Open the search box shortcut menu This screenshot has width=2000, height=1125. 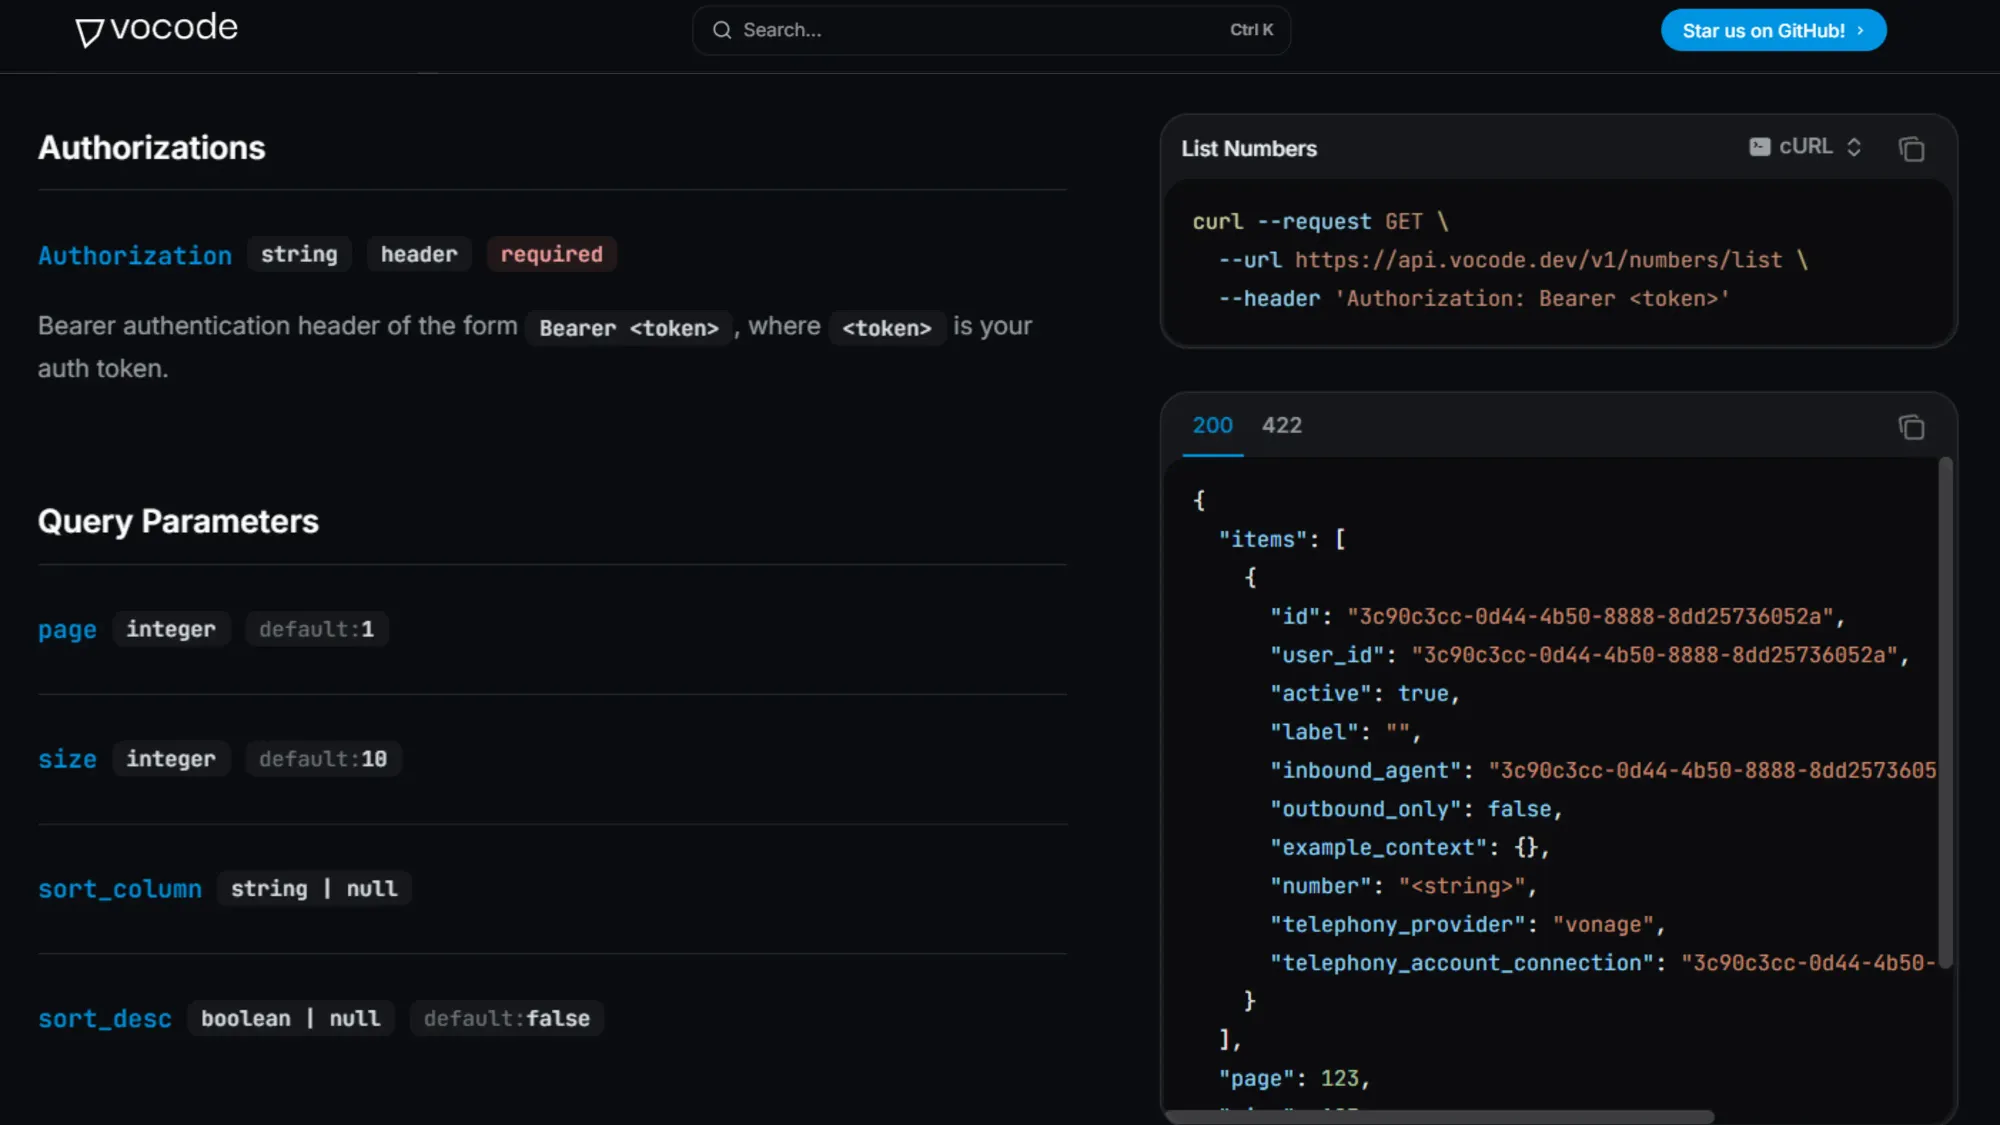[1252, 30]
